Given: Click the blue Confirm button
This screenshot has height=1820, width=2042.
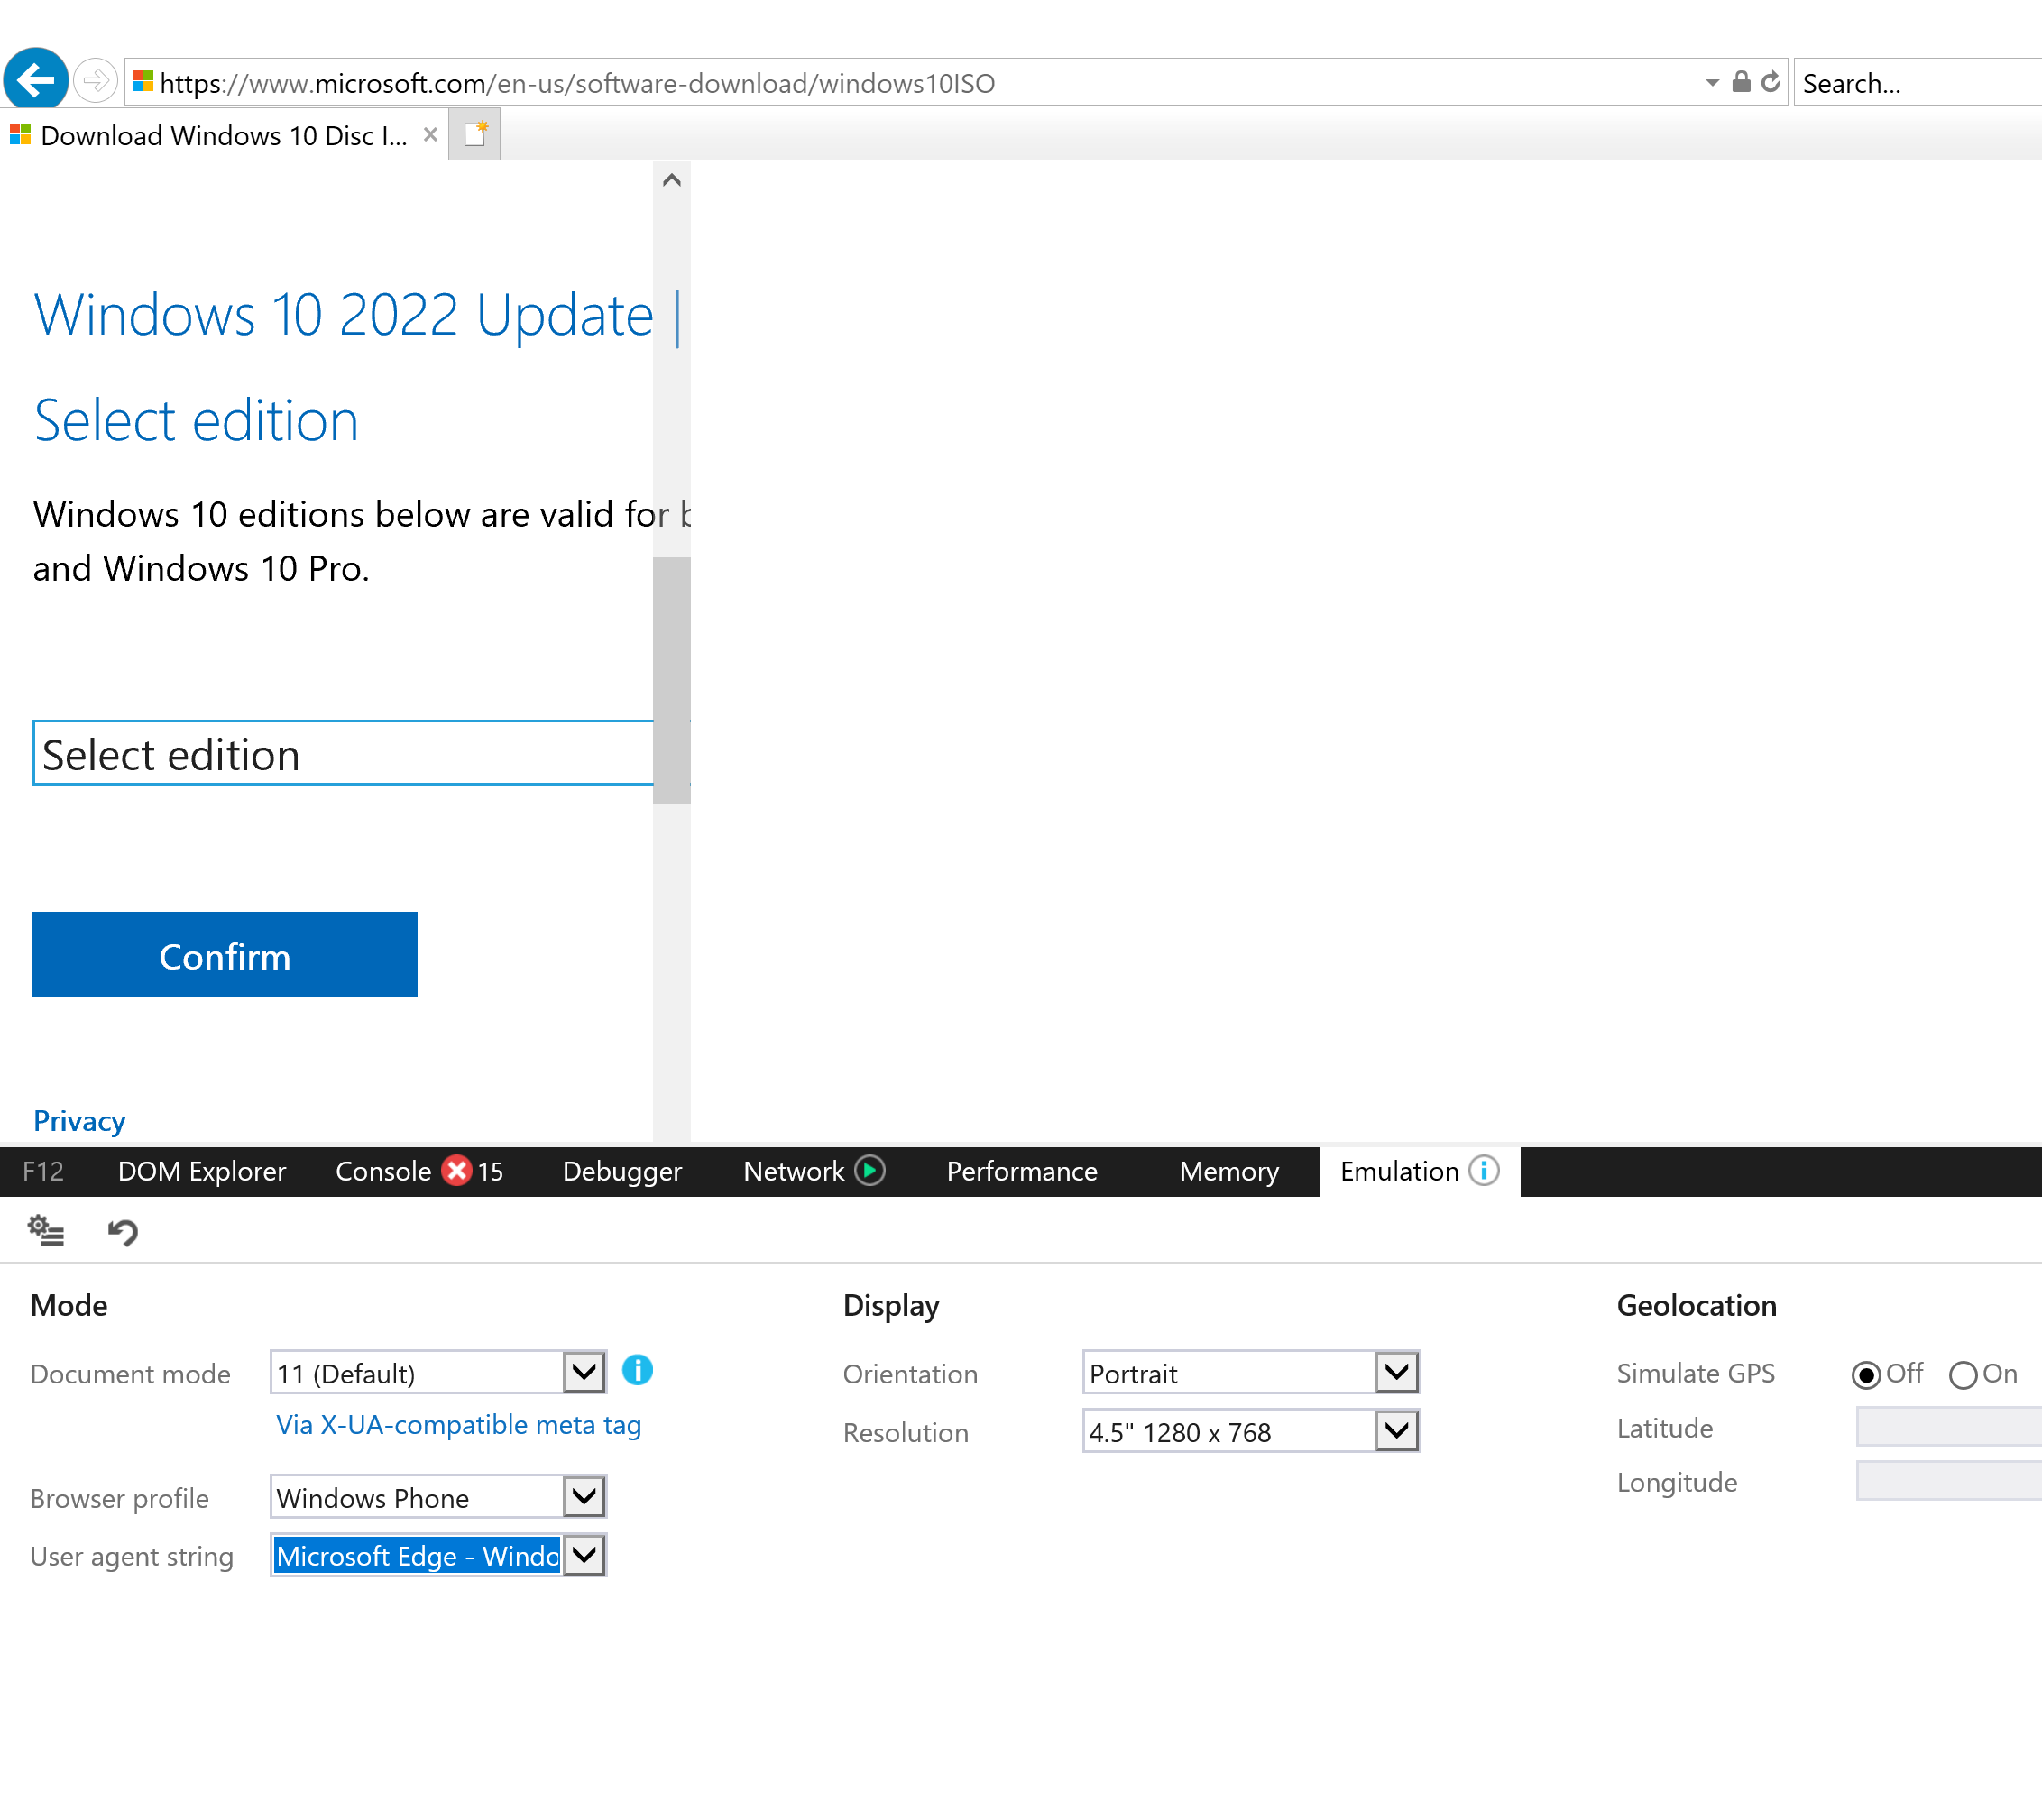Looking at the screenshot, I should 225,954.
